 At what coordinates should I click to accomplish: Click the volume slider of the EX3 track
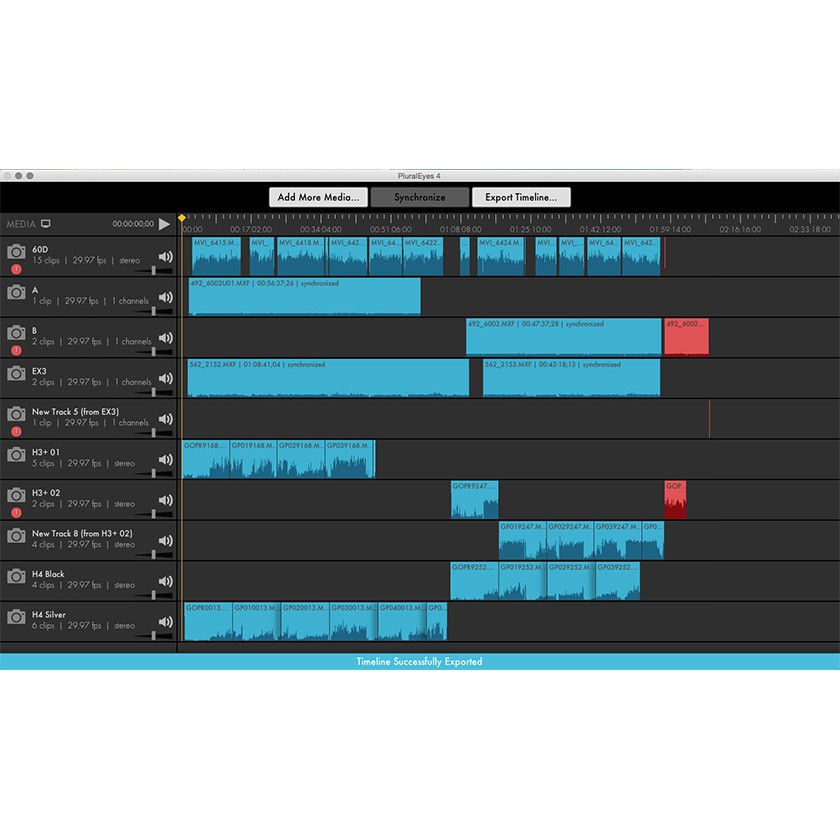click(154, 393)
